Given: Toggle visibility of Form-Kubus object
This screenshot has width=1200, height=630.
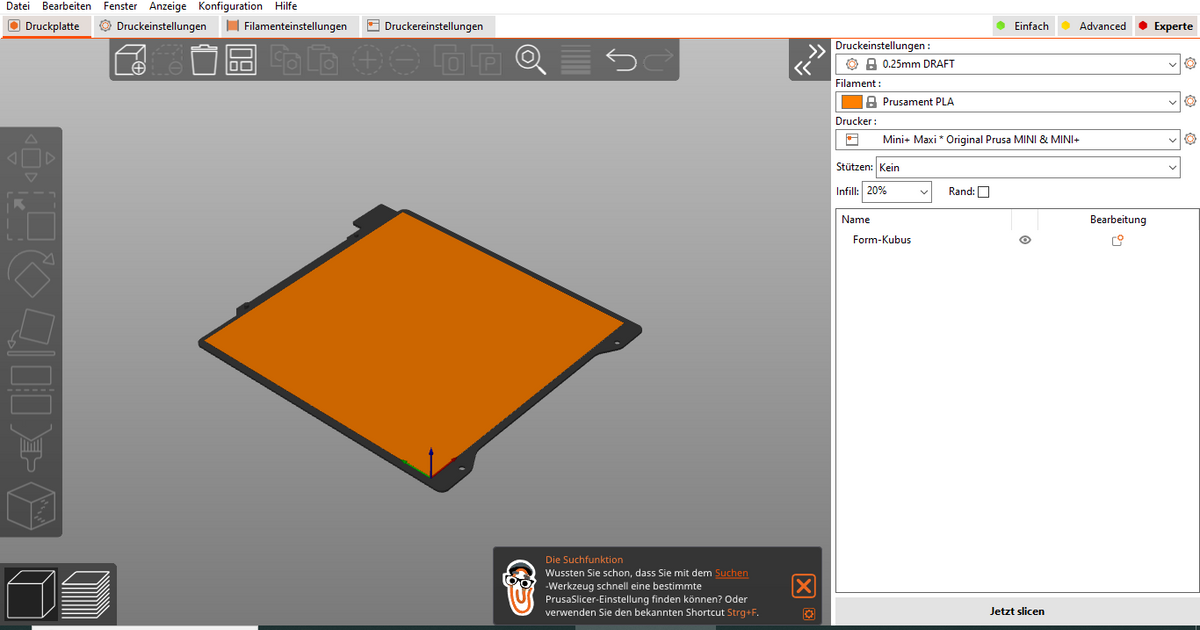Looking at the screenshot, I should pos(1025,239).
